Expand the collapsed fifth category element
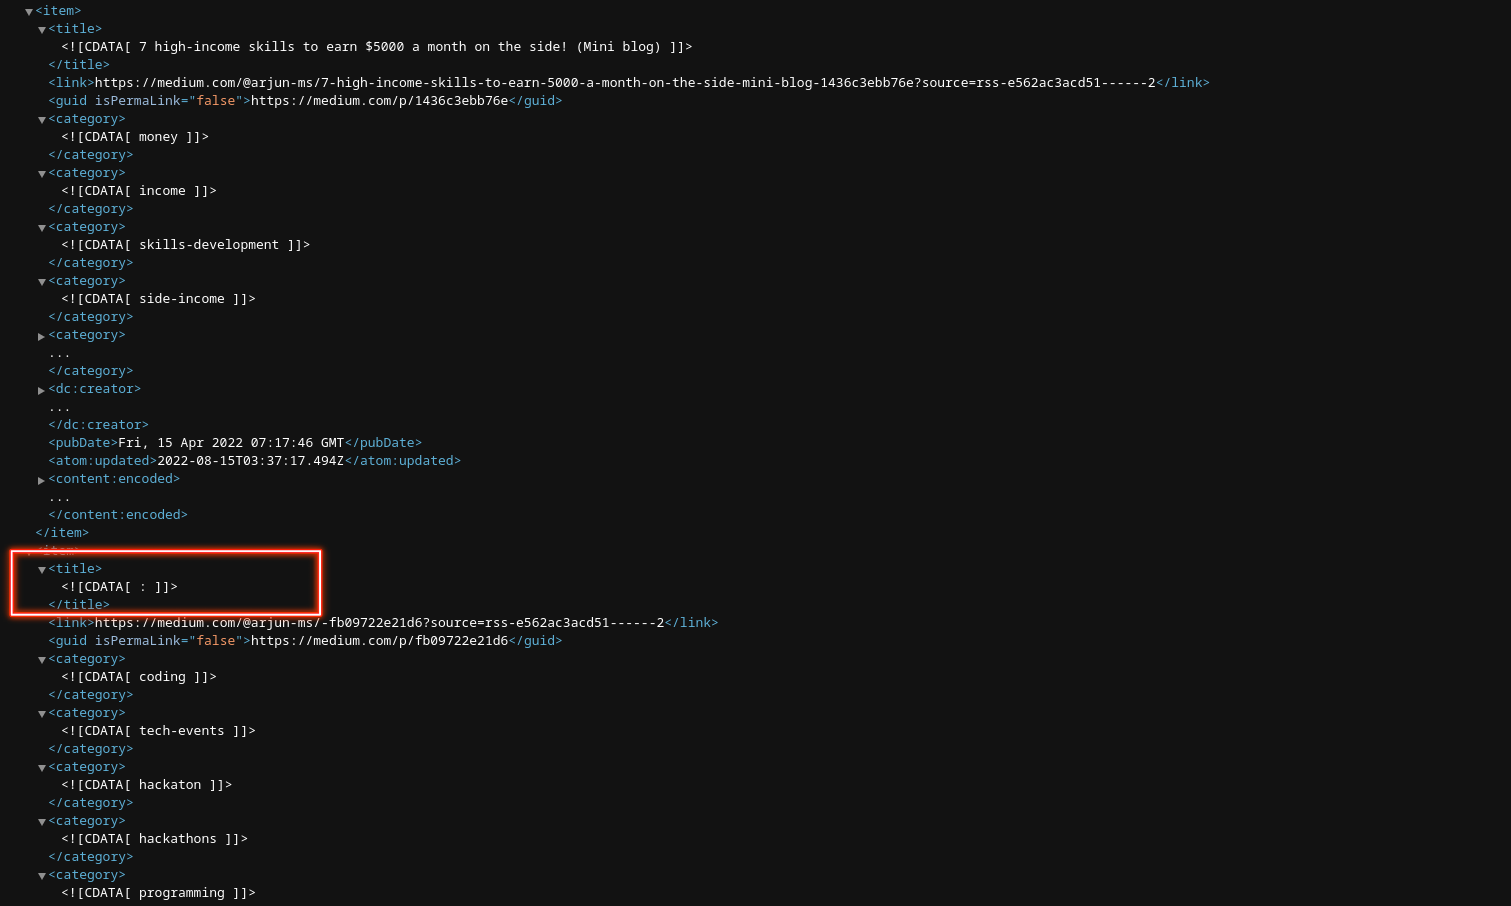 41,336
